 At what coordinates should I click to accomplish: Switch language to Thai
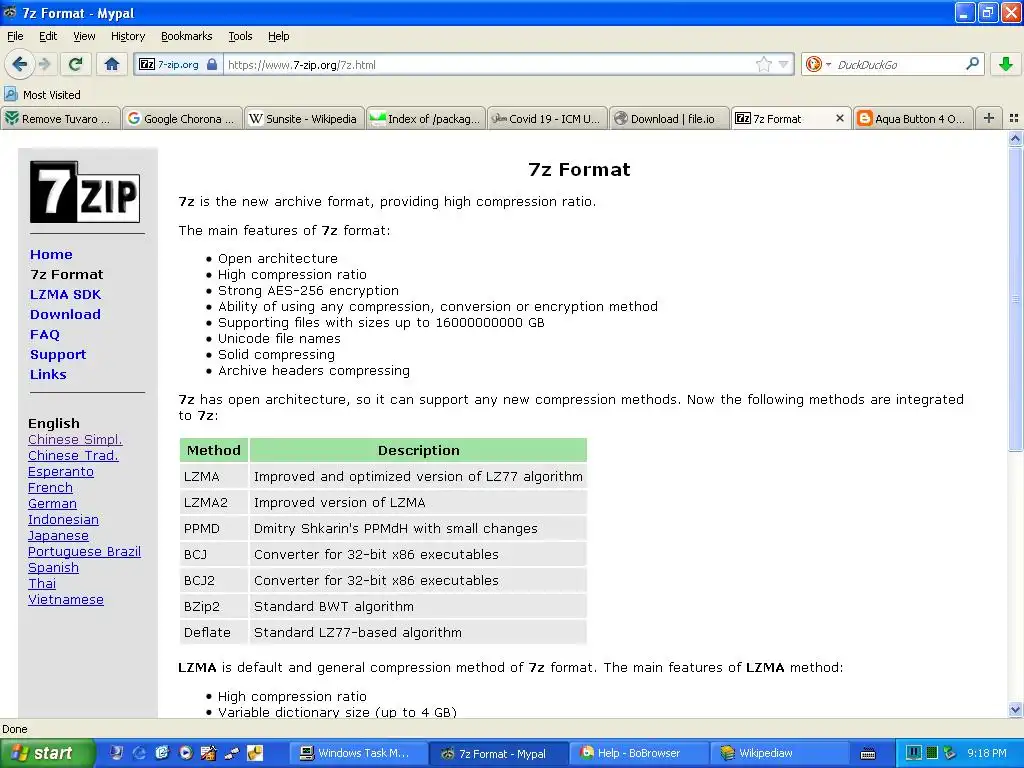pyautogui.click(x=42, y=583)
